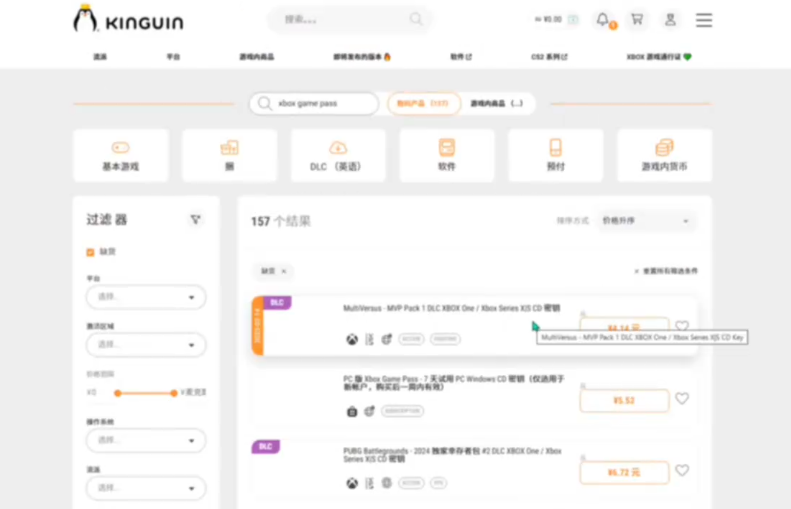Open the 价格升序 sort dropdown
Screen dimensions: 791x509
click(x=646, y=221)
